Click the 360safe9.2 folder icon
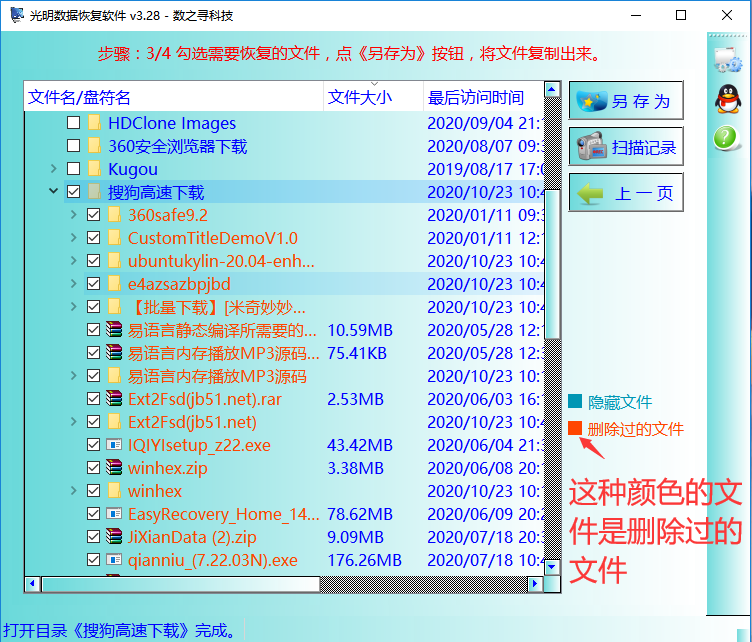 [114, 215]
